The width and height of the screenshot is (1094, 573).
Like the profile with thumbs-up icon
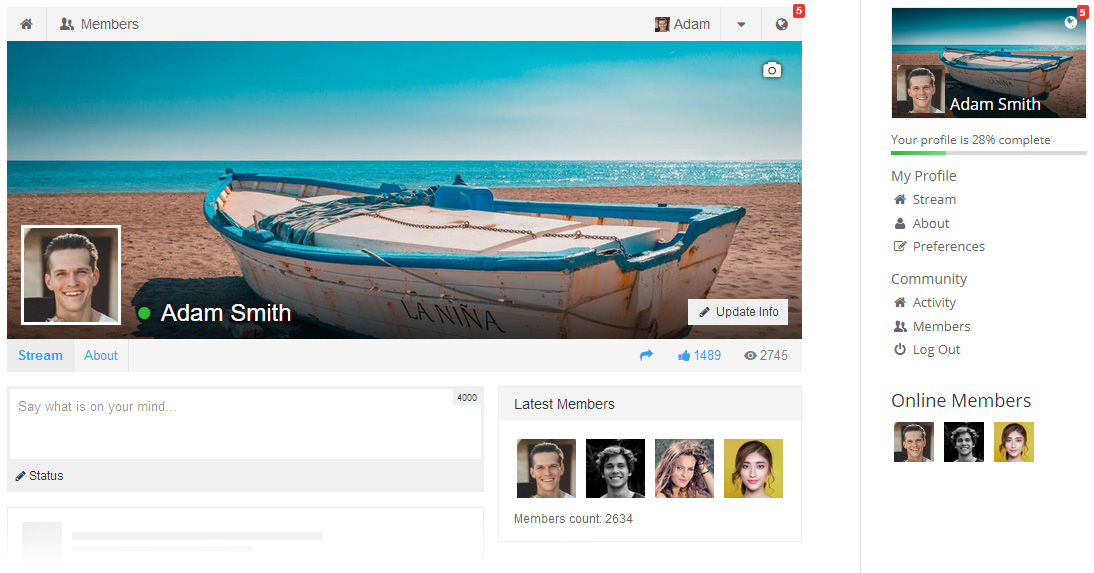click(684, 356)
